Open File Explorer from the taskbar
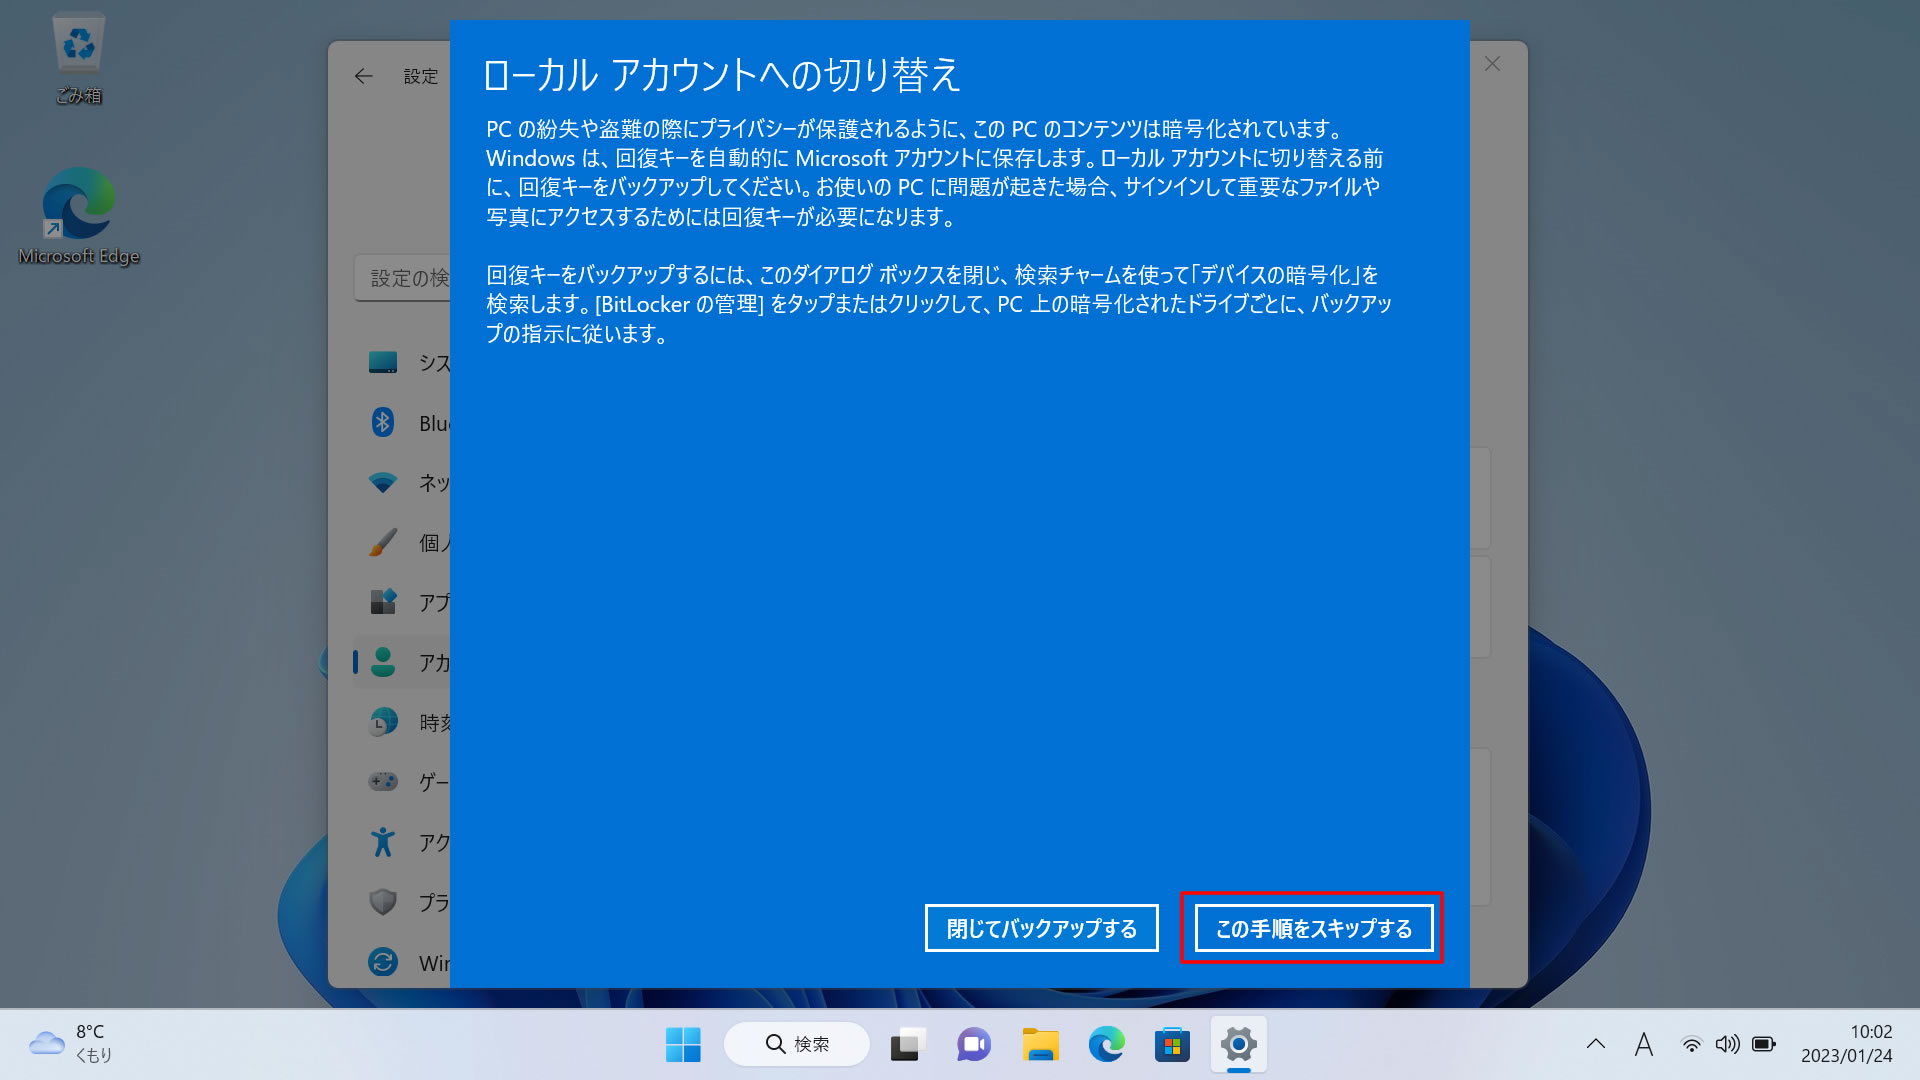This screenshot has width=1920, height=1080. tap(1040, 1045)
